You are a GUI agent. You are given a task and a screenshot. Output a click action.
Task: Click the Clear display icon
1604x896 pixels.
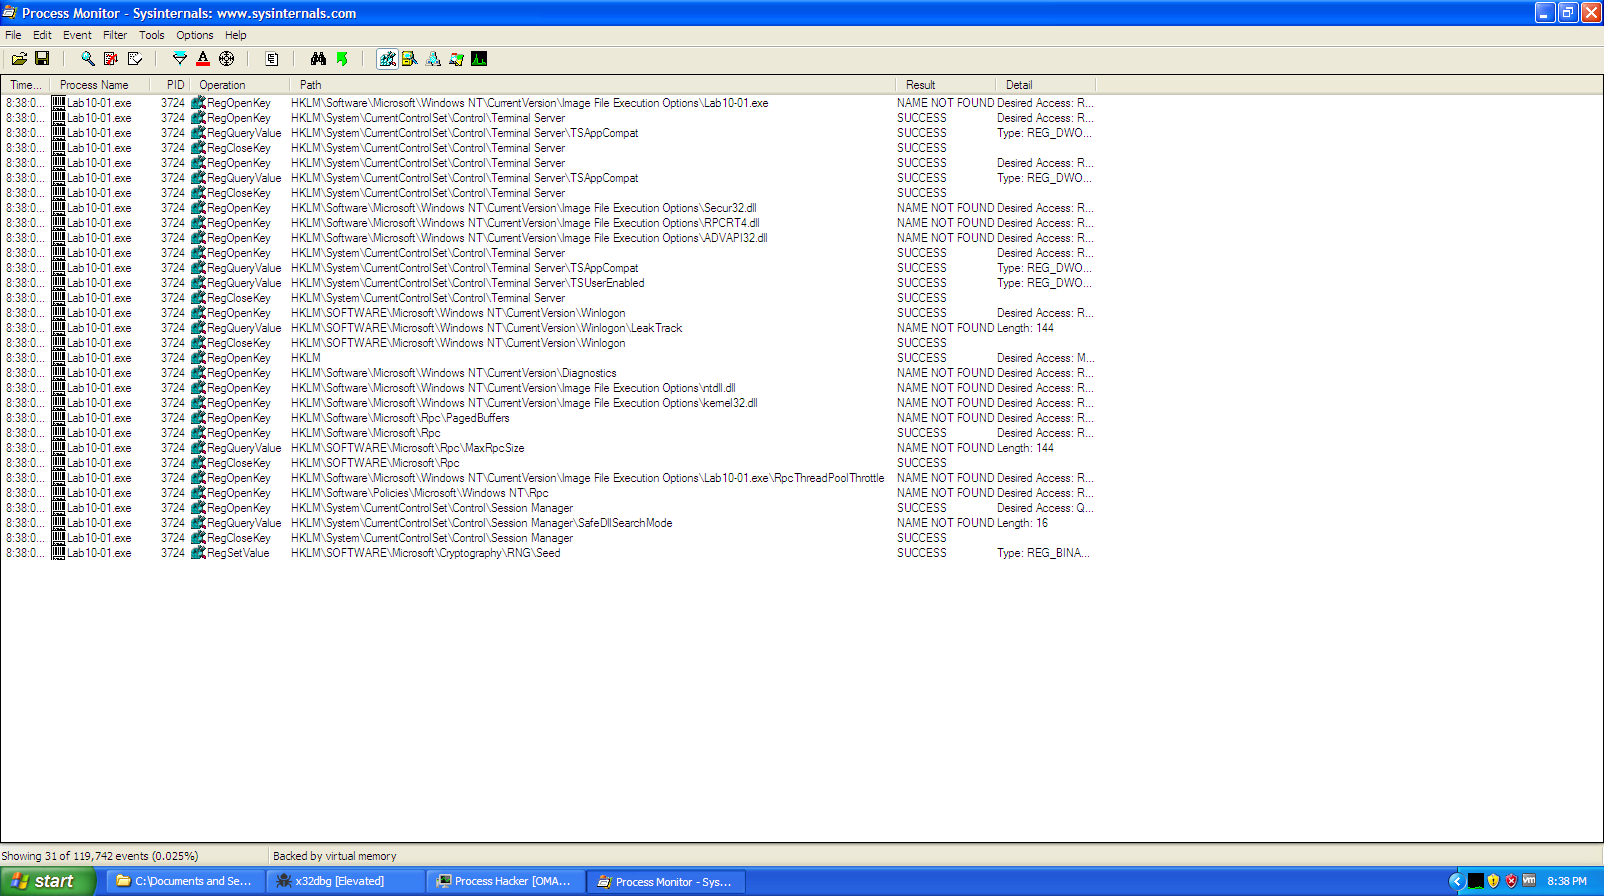point(135,59)
